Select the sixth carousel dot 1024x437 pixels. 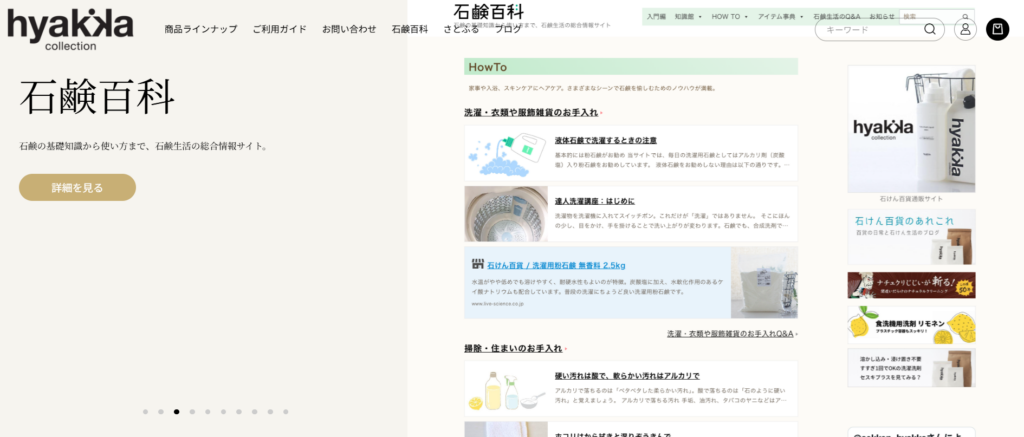point(223,412)
